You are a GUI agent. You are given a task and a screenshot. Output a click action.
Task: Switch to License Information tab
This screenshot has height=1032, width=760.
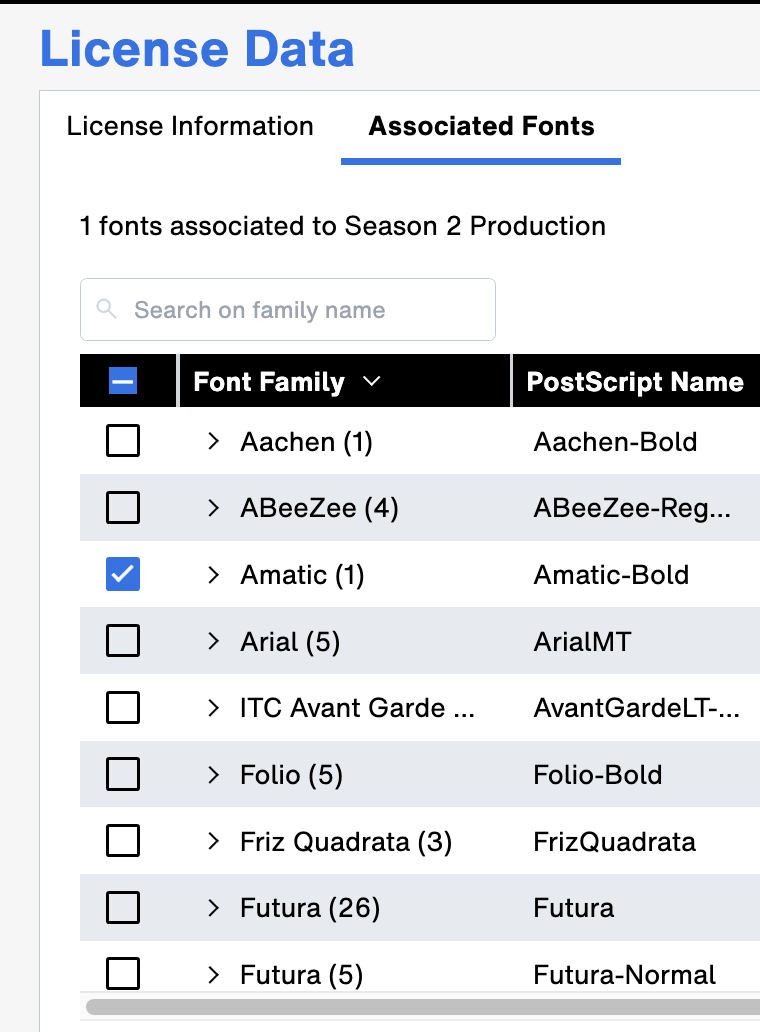coord(190,126)
